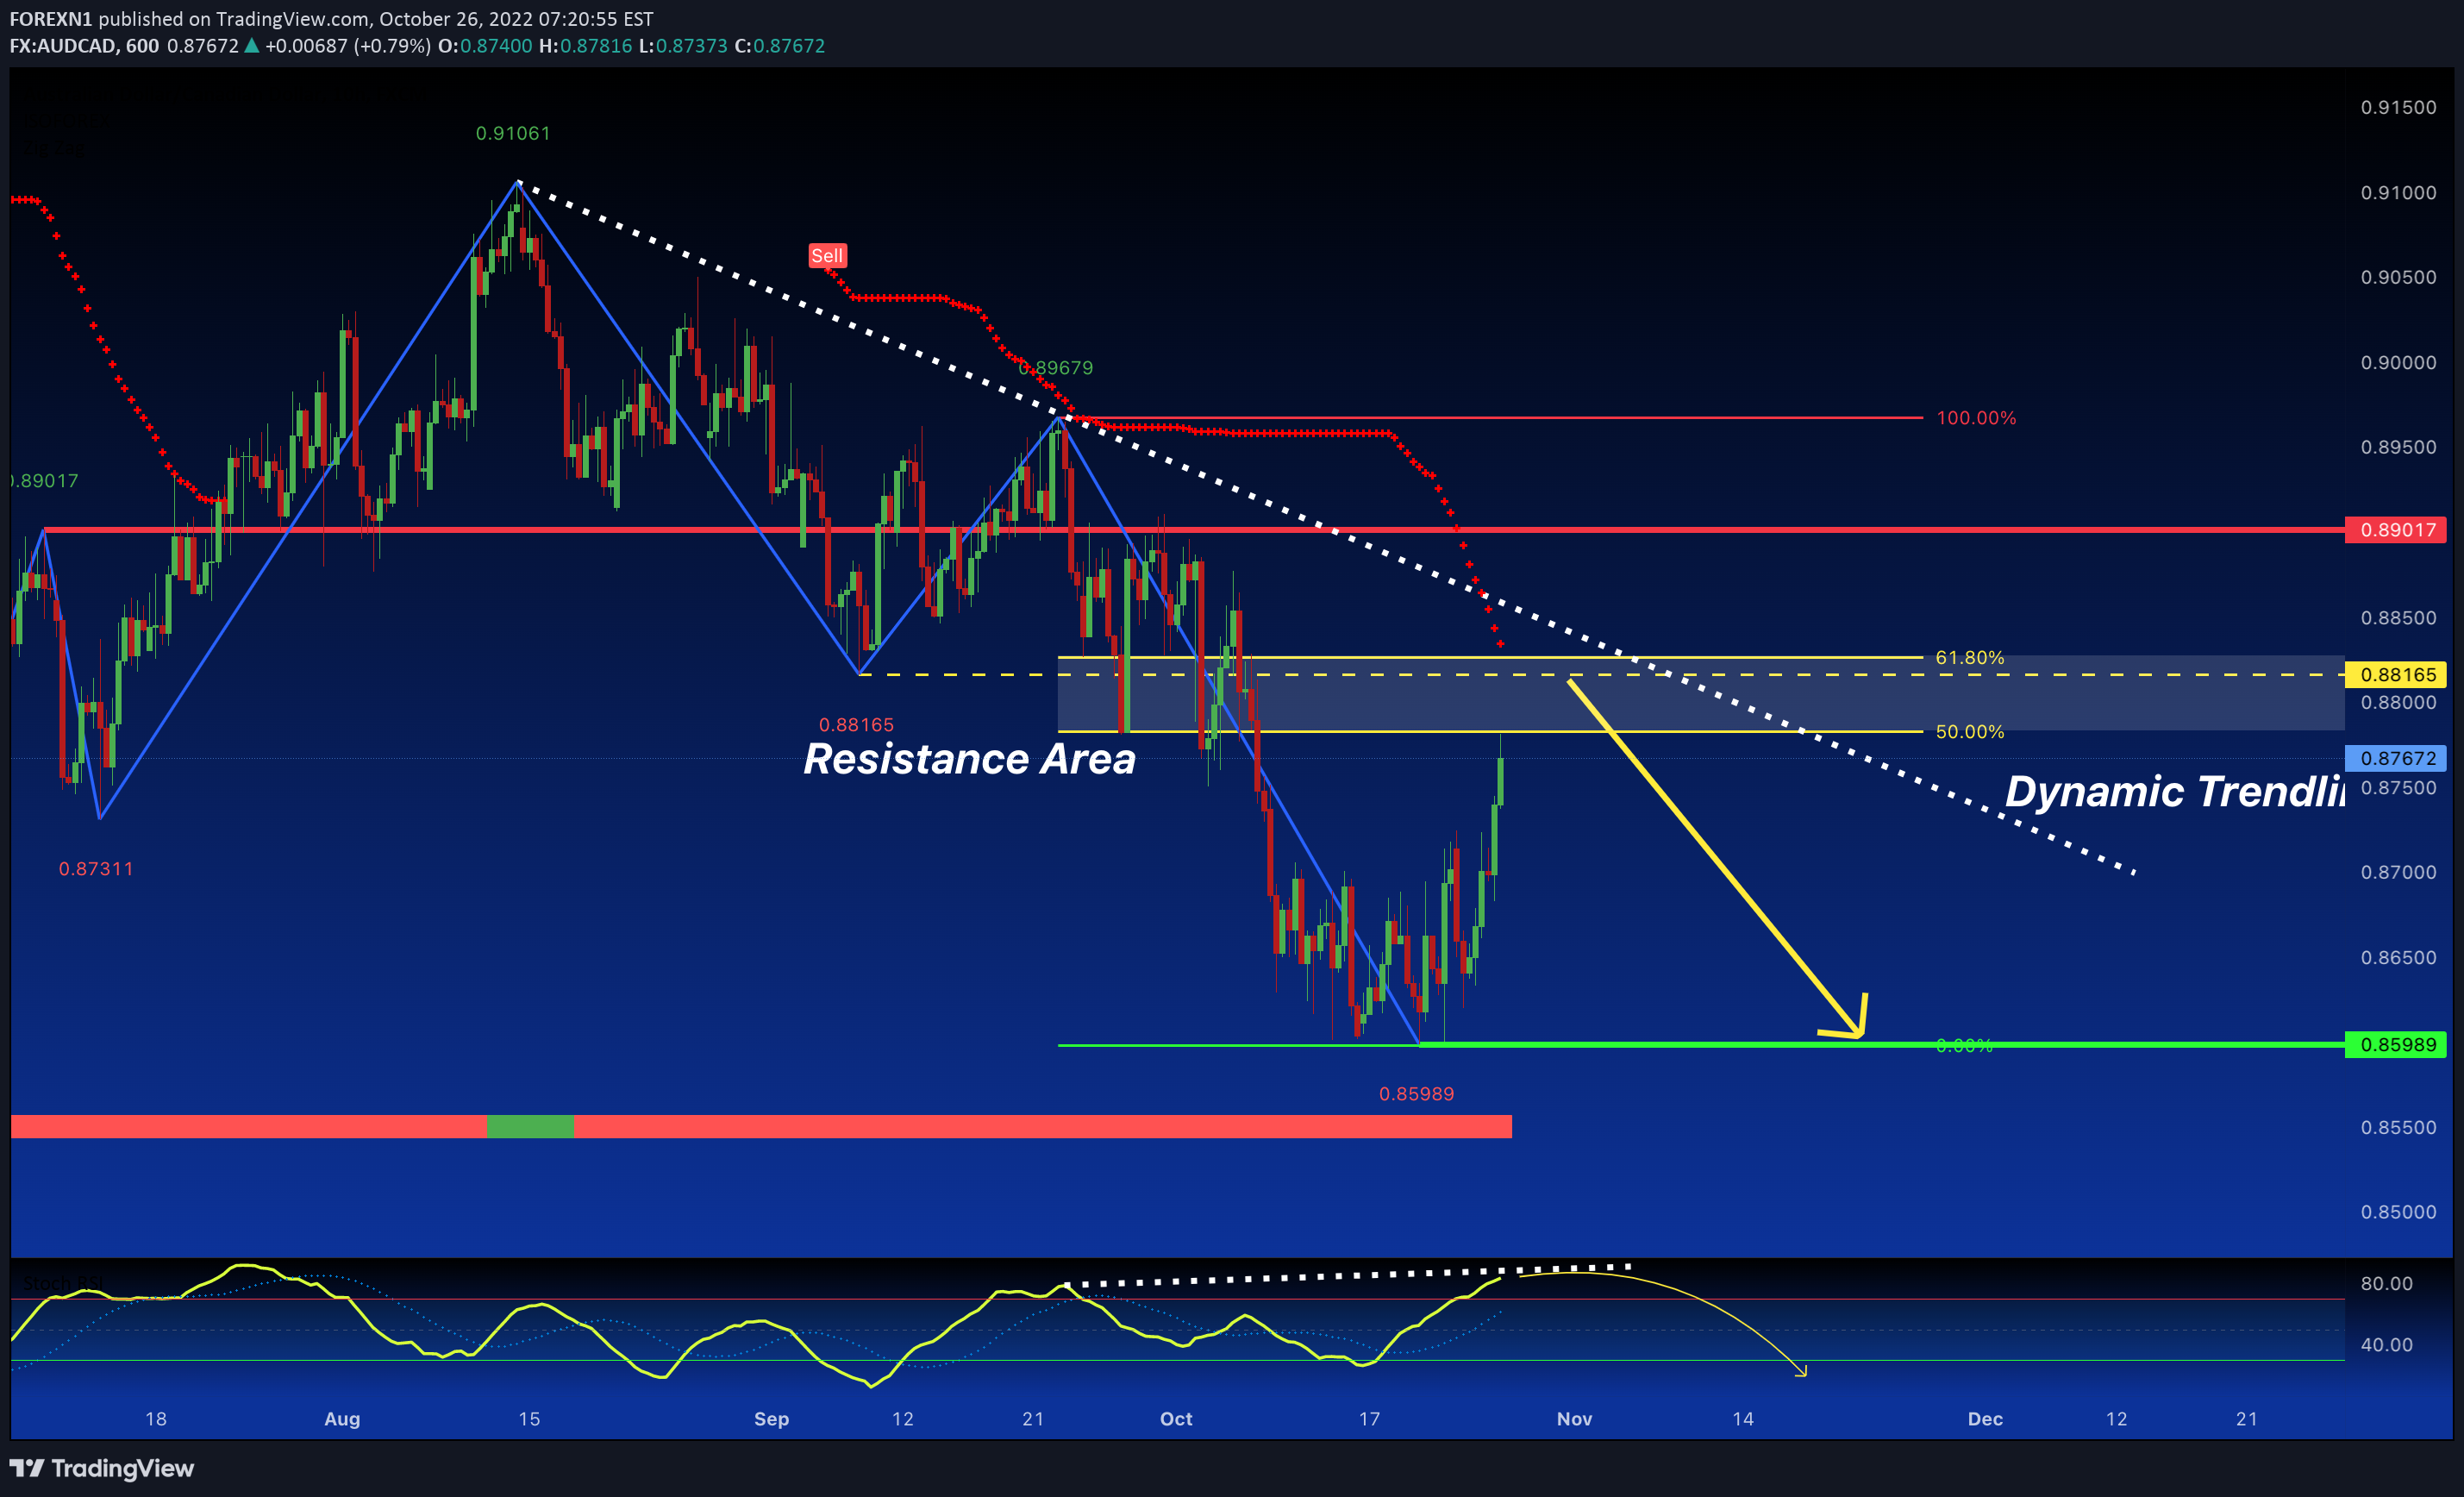
Task: Click the 17 date label on time axis
Action: [x=1369, y=1419]
